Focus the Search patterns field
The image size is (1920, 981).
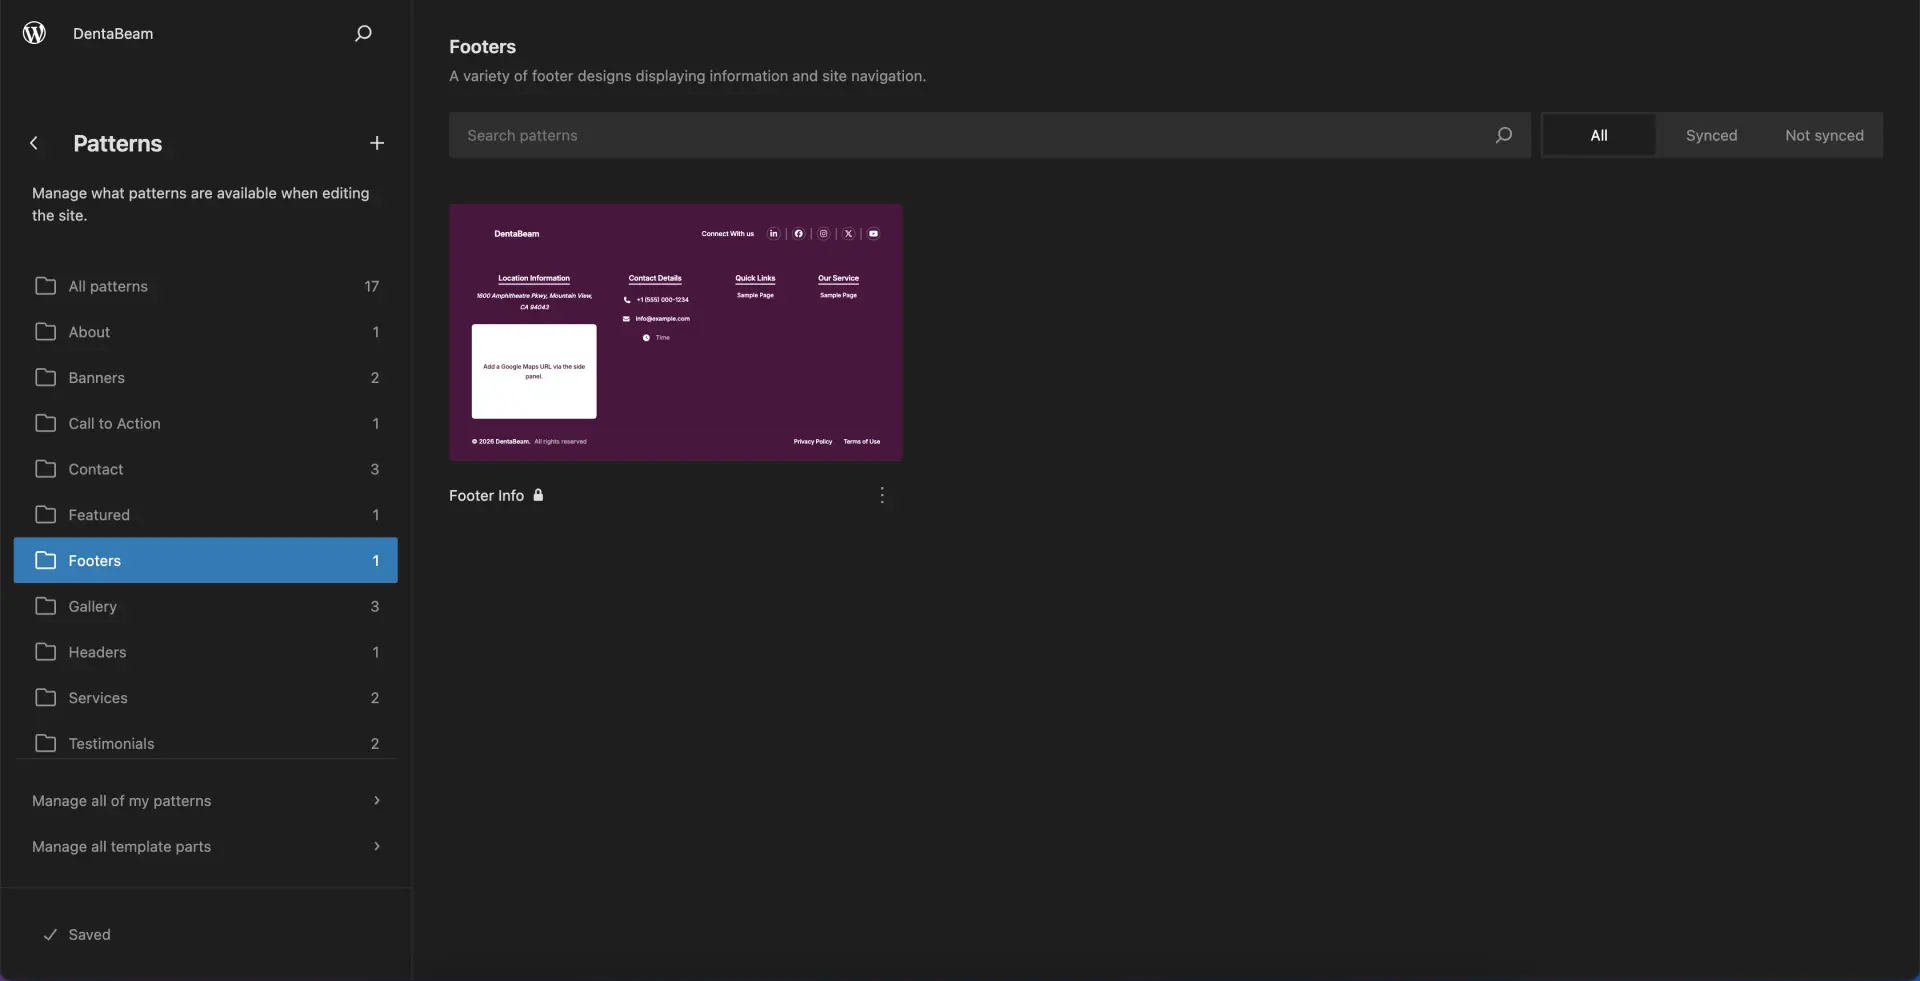click(x=990, y=135)
